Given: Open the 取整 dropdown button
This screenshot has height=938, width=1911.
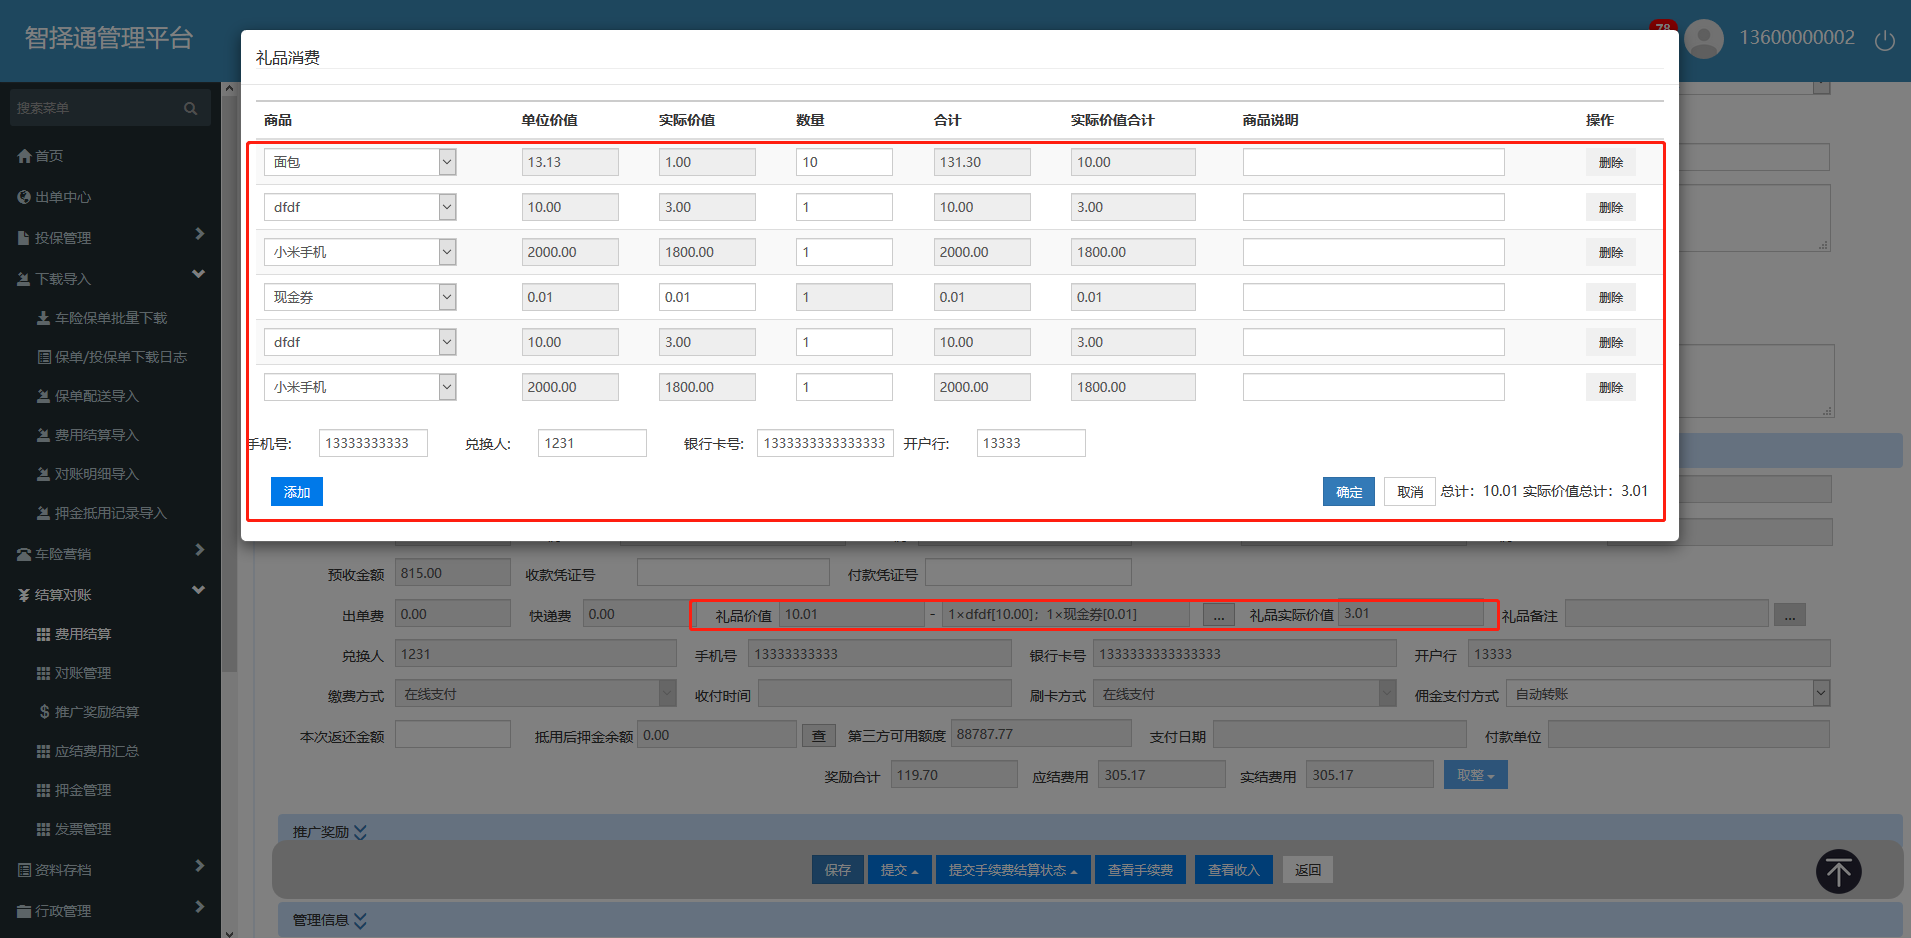Looking at the screenshot, I should (x=1475, y=775).
